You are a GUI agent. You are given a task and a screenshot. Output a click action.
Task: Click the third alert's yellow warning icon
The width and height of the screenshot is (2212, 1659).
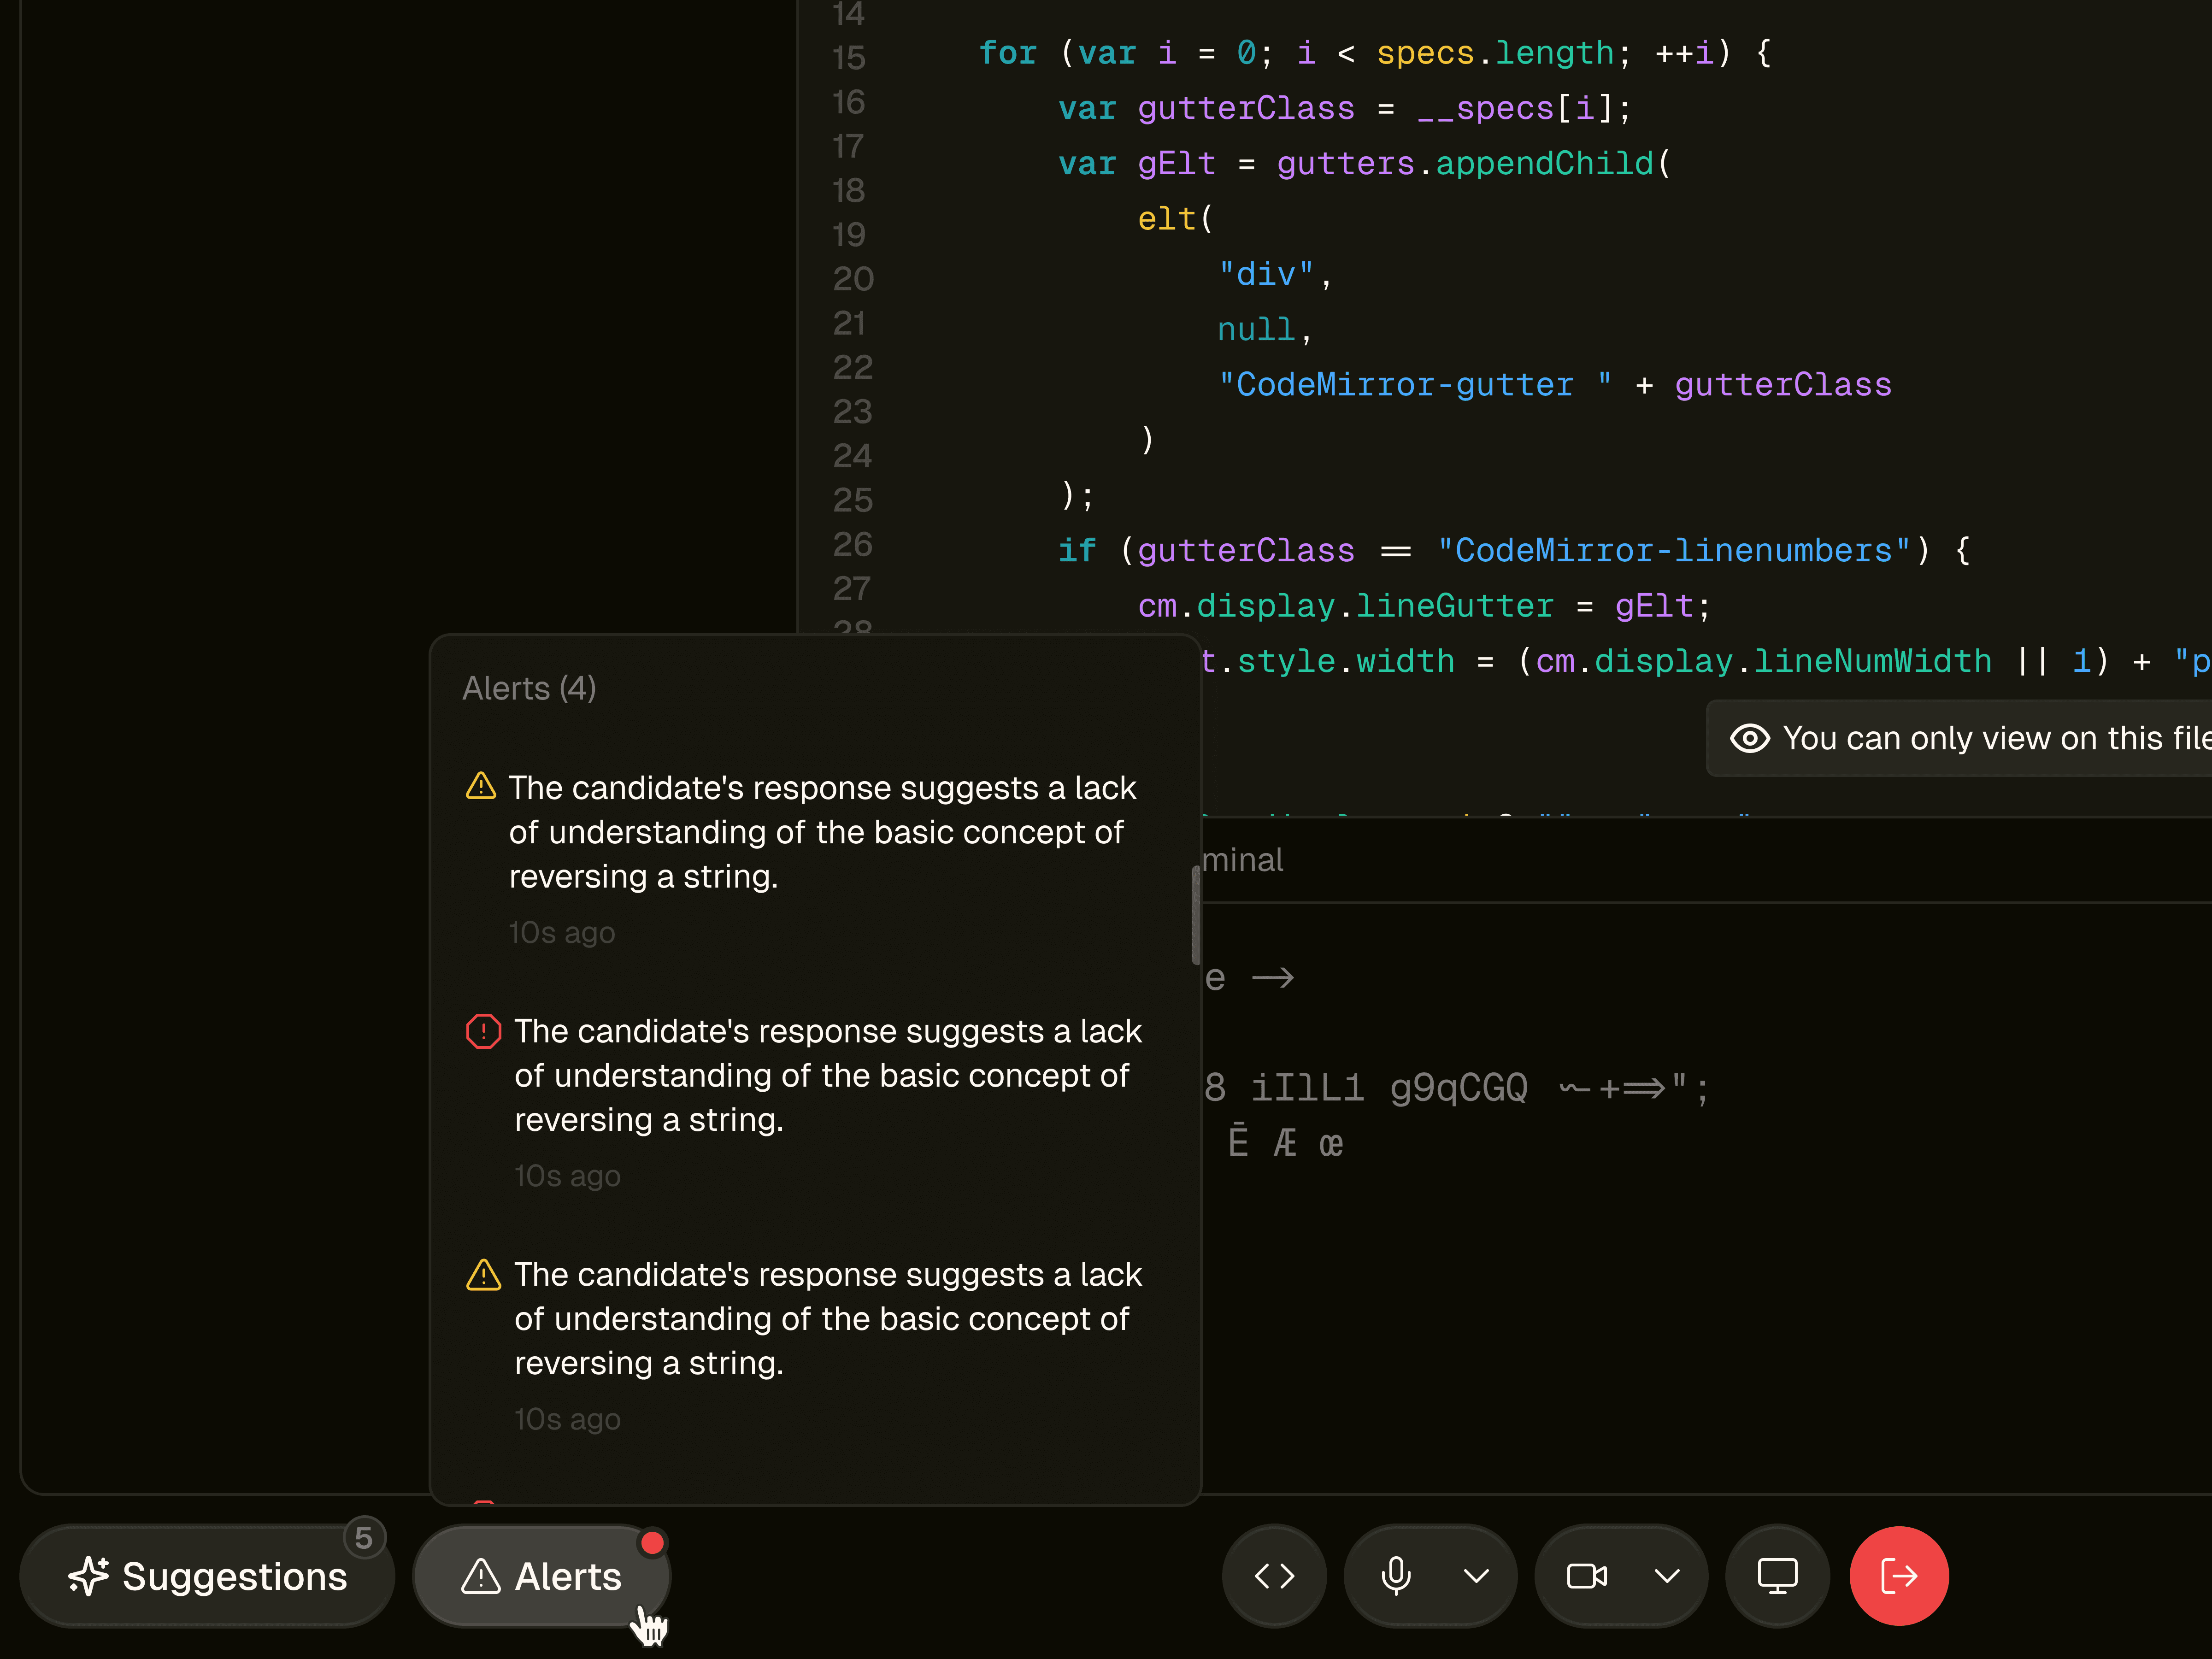click(483, 1275)
